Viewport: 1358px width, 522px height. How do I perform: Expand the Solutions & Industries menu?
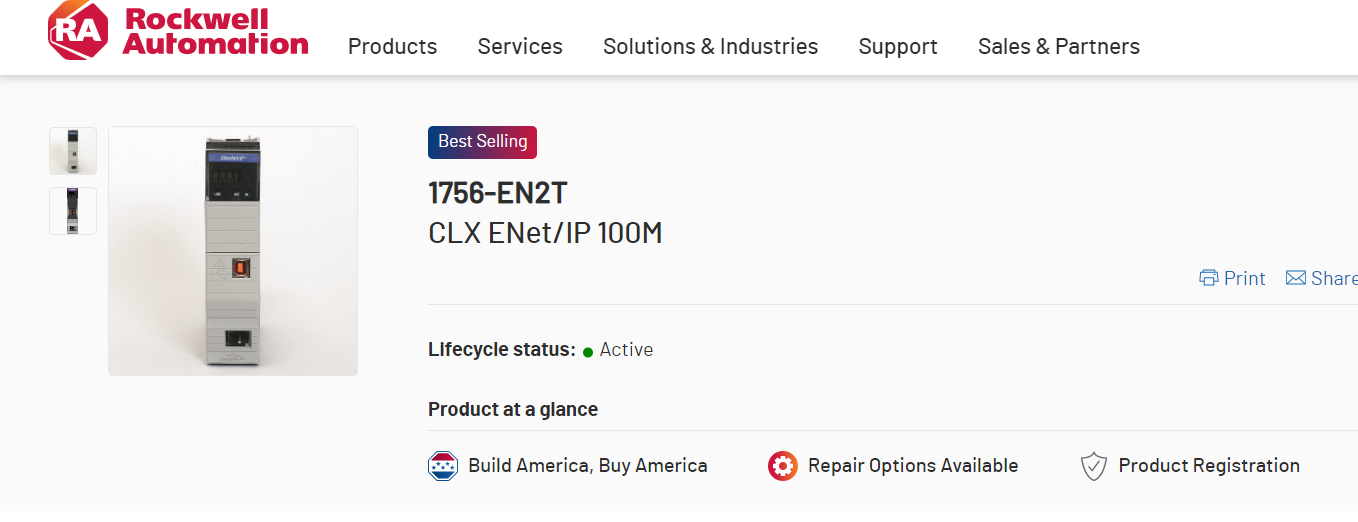click(x=710, y=47)
